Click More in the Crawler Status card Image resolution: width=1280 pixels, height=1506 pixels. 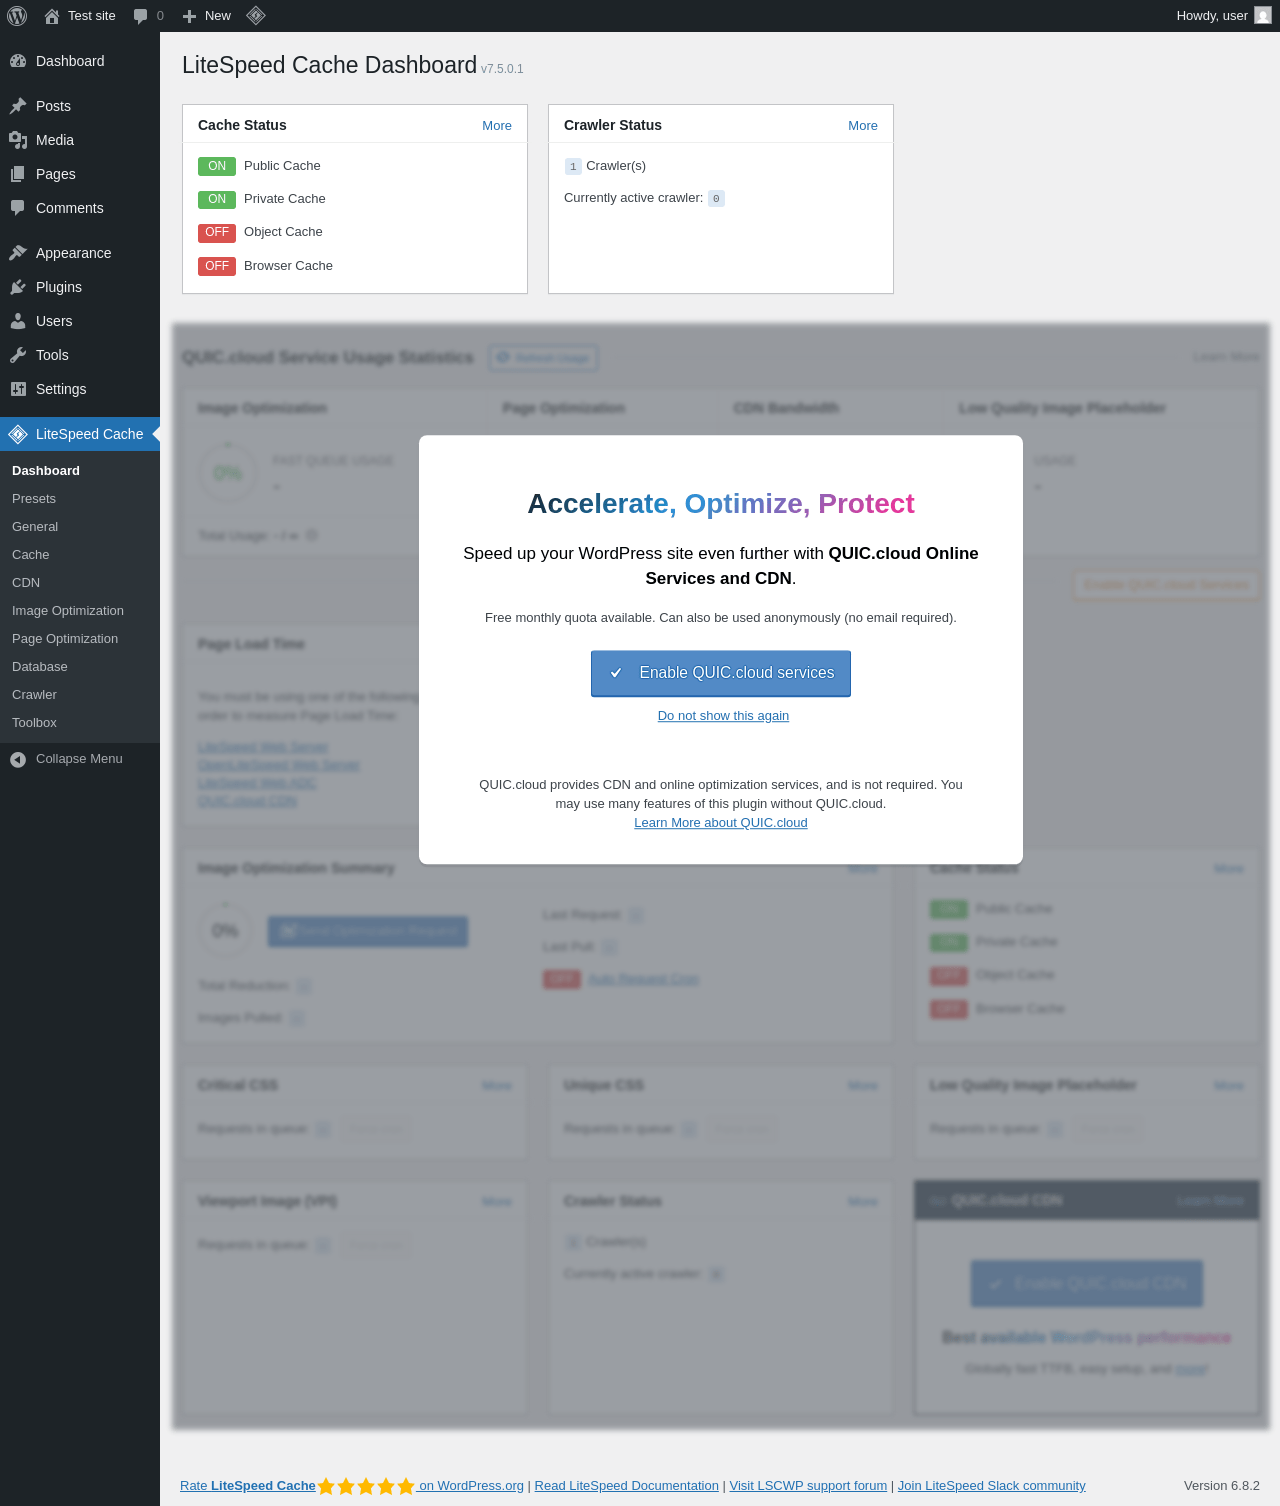pyautogui.click(x=863, y=126)
